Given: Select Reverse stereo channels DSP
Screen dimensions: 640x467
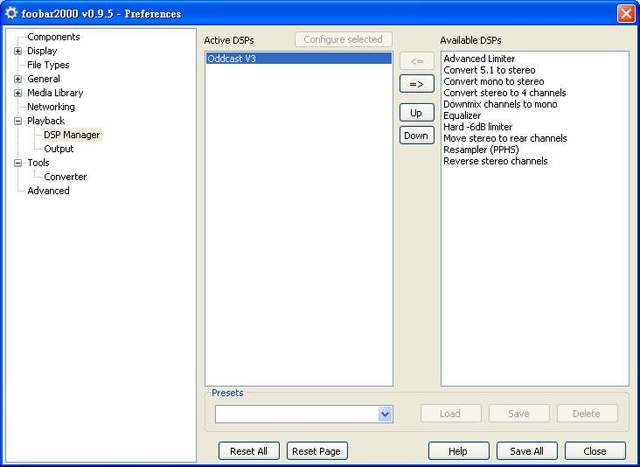Looking at the screenshot, I should [x=496, y=161].
